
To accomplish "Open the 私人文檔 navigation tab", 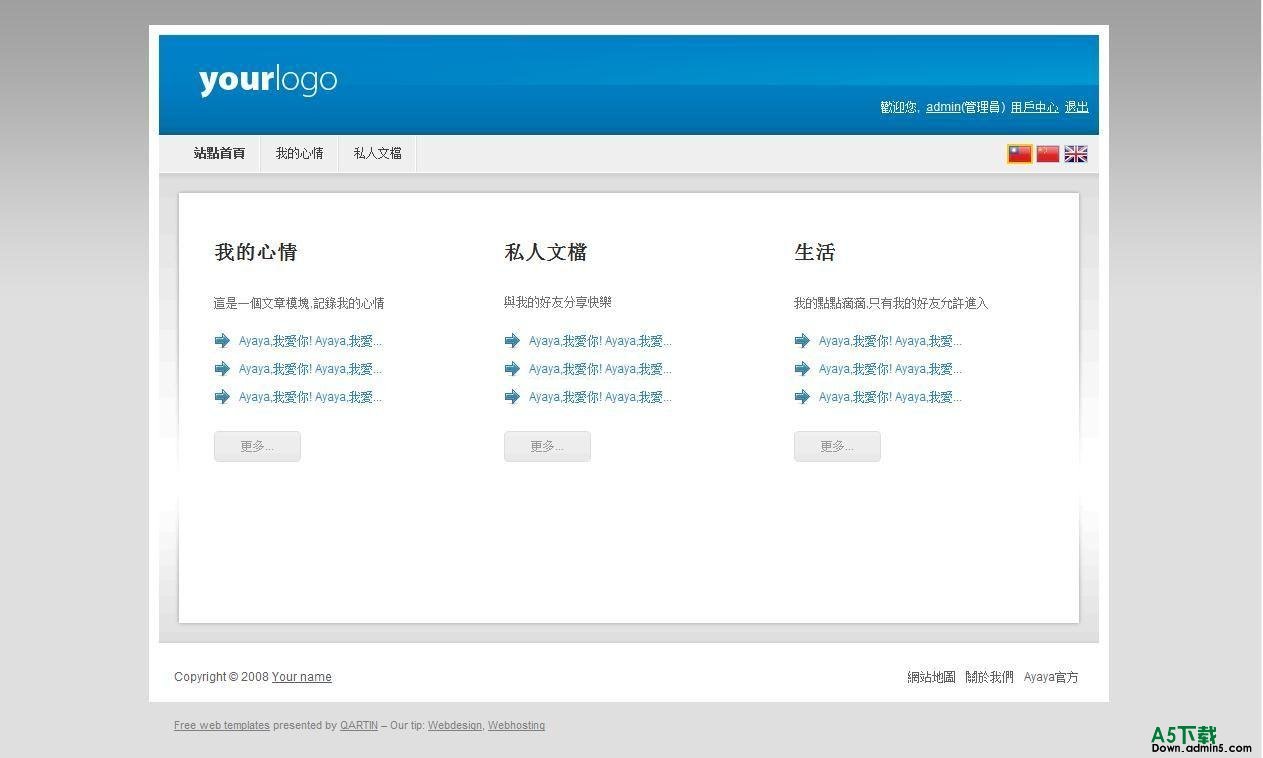I will click(377, 154).
